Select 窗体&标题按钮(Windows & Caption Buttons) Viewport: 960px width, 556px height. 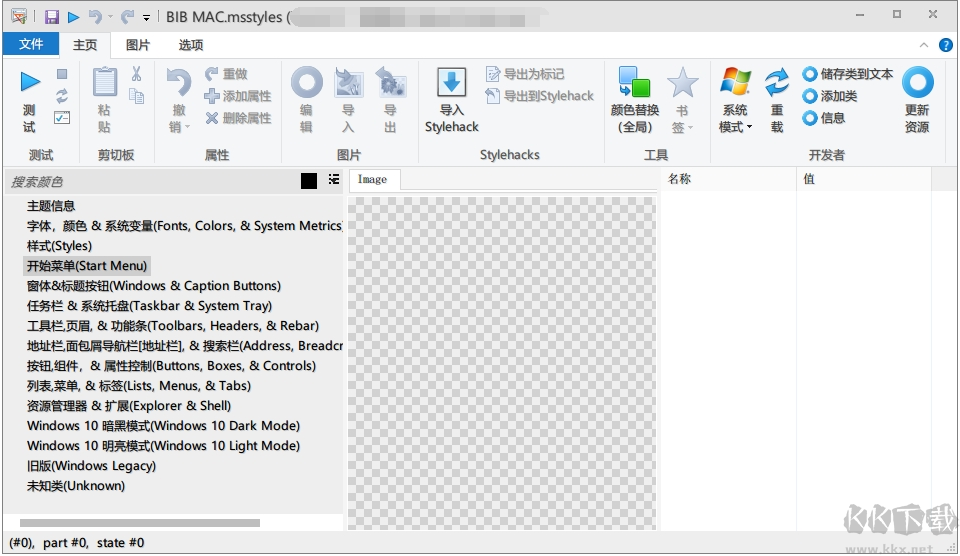(154, 286)
